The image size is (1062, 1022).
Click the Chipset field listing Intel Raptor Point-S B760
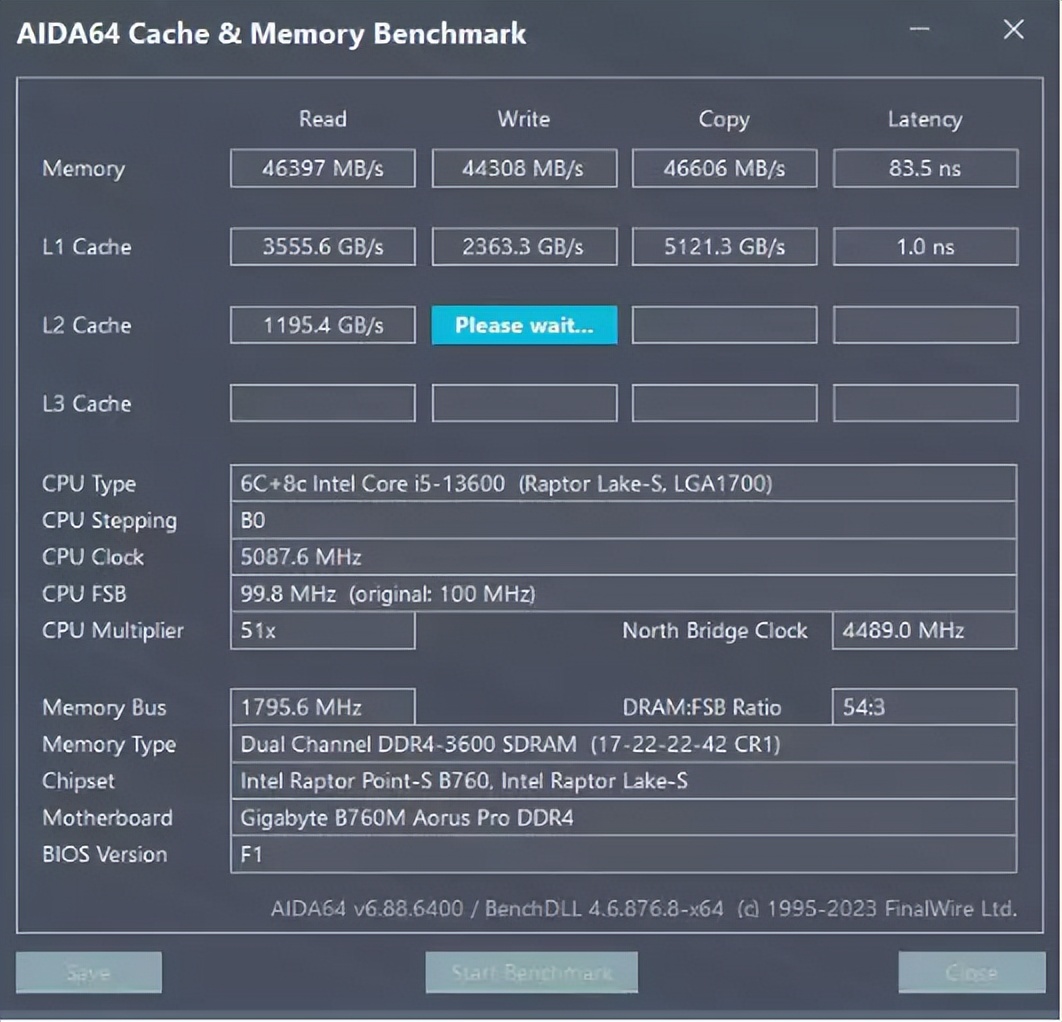(622, 781)
